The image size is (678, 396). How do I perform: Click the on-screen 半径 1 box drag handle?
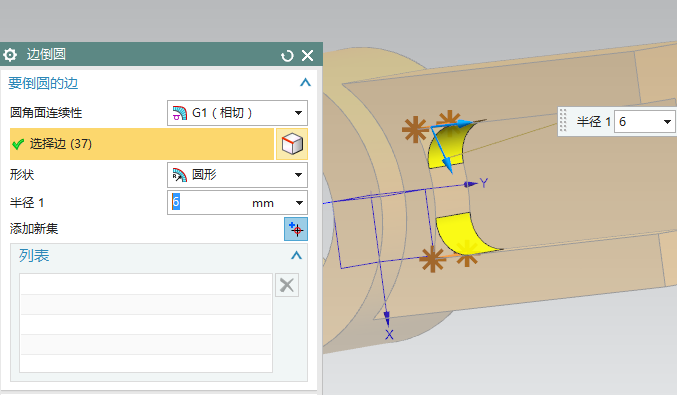click(563, 121)
